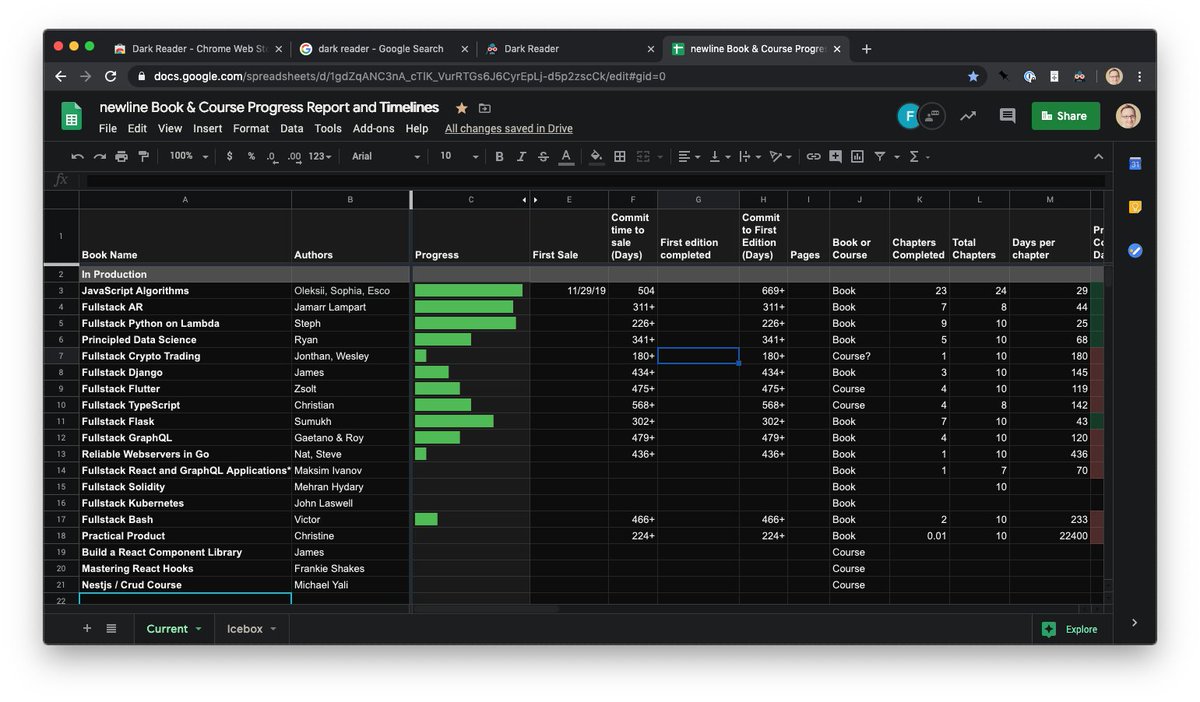Image resolution: width=1200 pixels, height=702 pixels.
Task: Add a new sheet with the plus icon
Action: pos(87,628)
